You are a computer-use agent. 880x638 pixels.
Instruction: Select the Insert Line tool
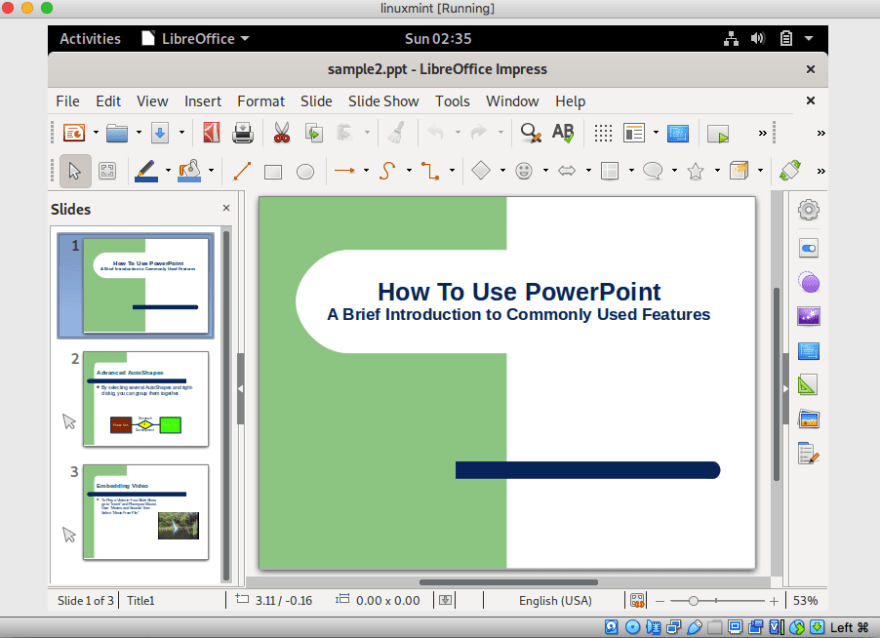[242, 171]
